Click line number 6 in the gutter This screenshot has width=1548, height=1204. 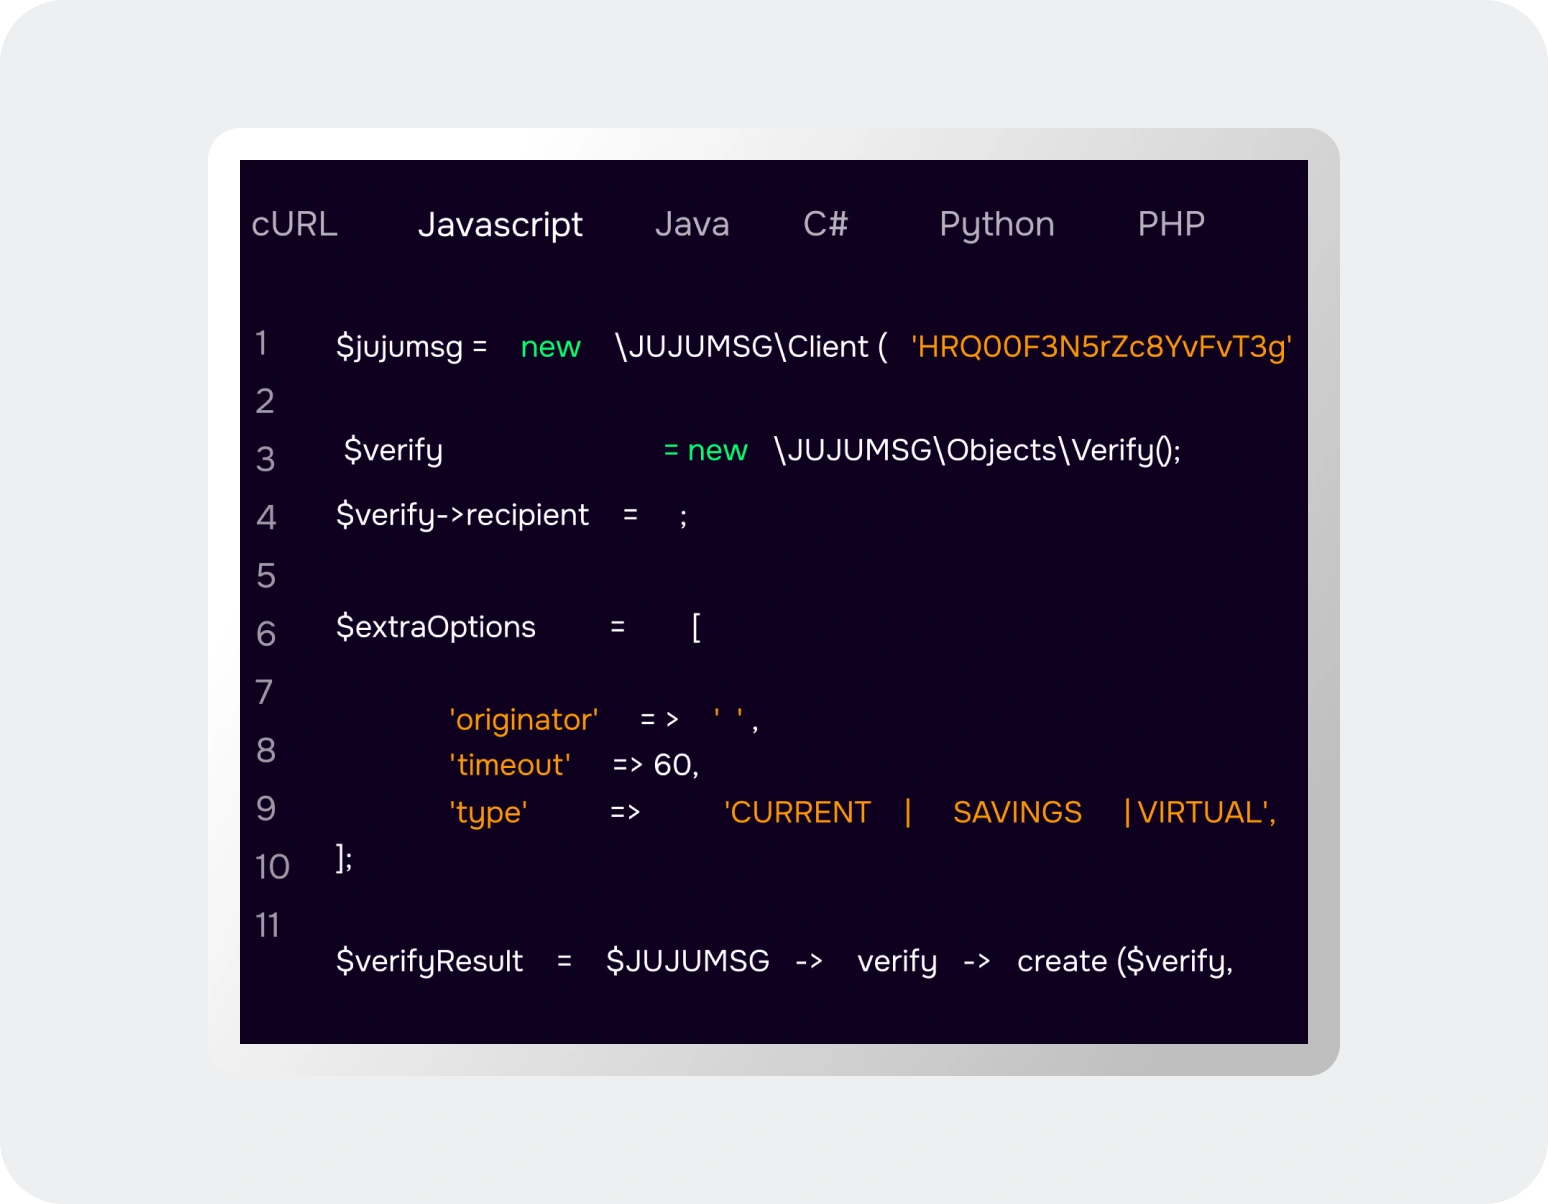(x=265, y=634)
